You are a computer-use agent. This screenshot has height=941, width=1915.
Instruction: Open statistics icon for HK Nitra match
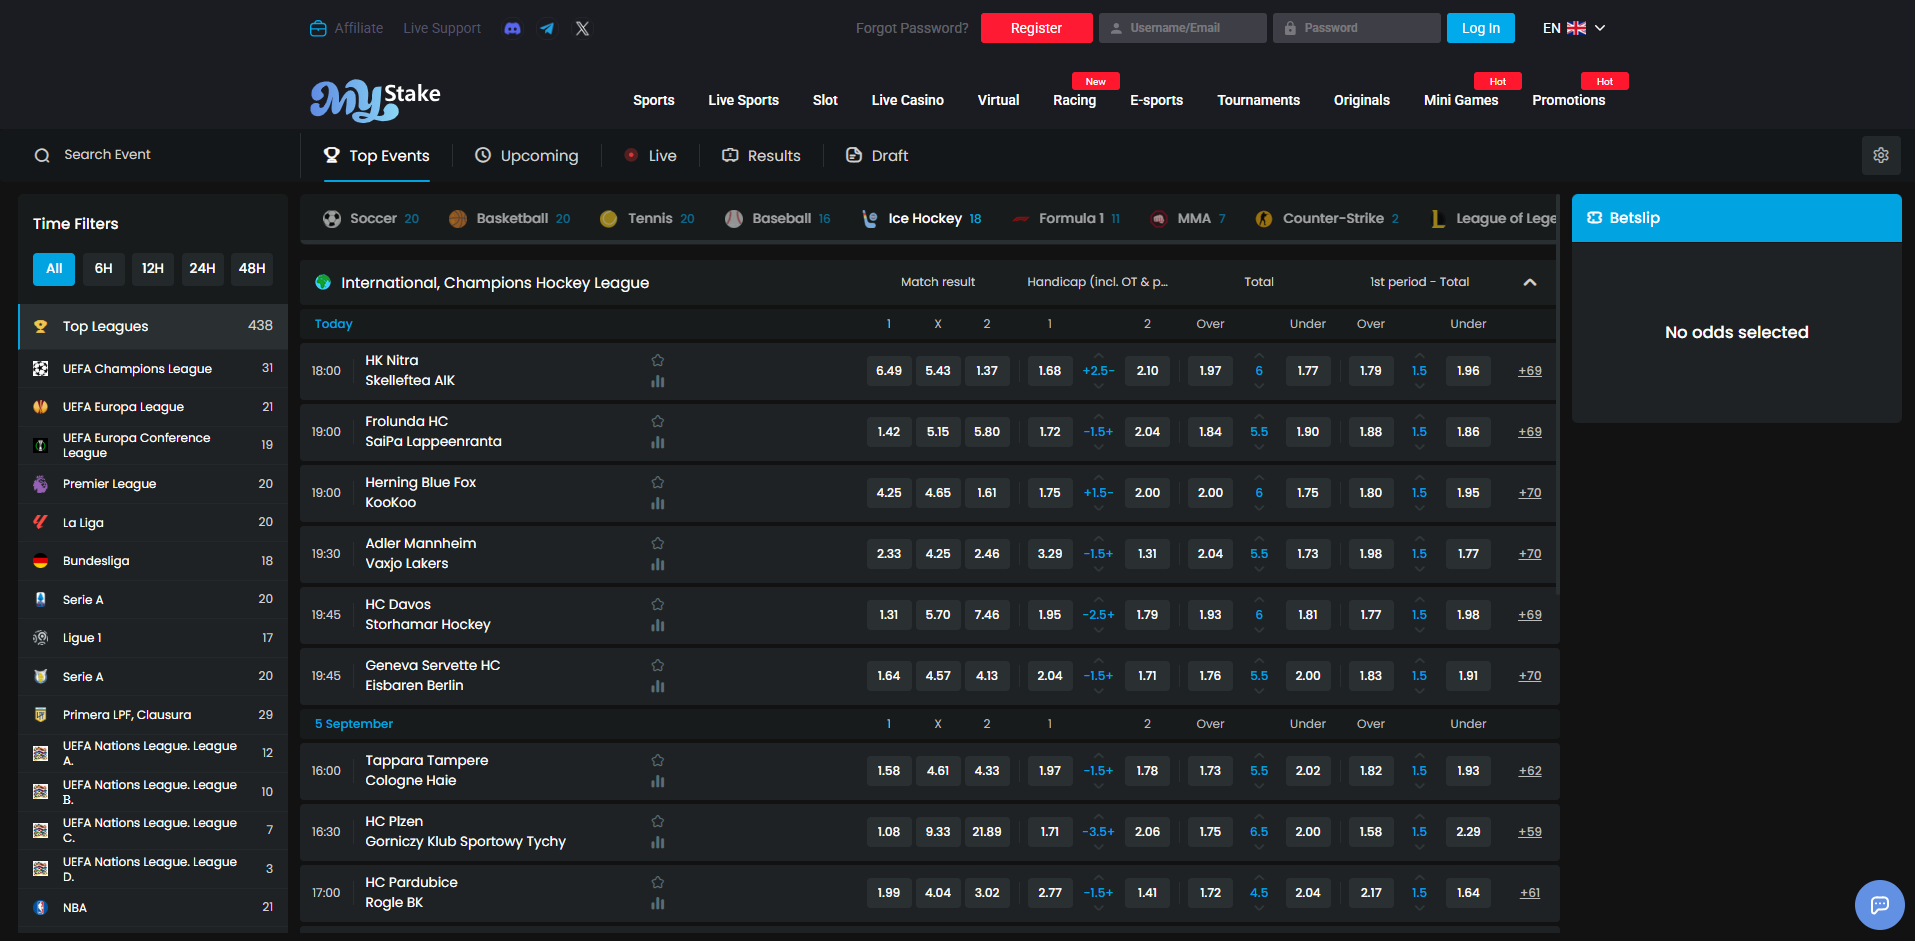(657, 381)
